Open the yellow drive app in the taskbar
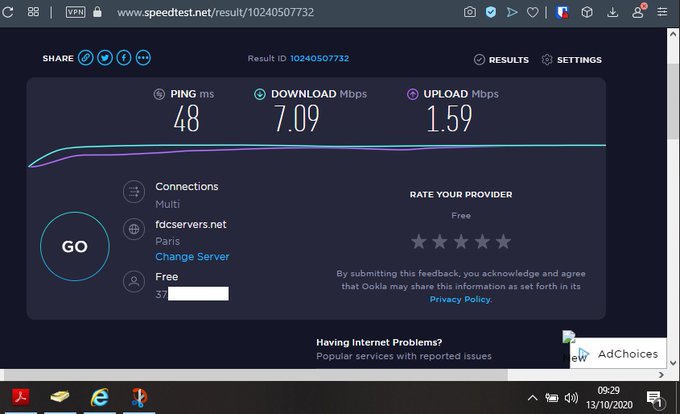680x414 pixels. tap(59, 397)
